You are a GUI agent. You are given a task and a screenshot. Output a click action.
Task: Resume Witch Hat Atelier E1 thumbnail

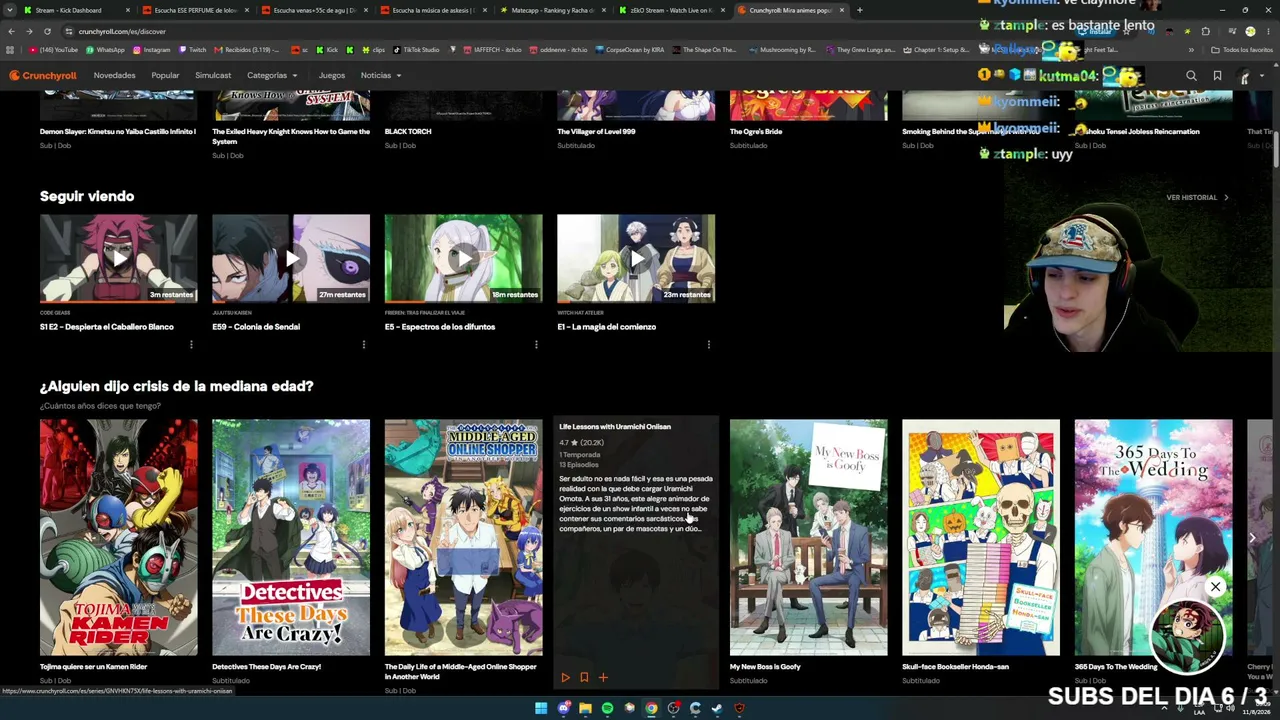click(x=636, y=258)
